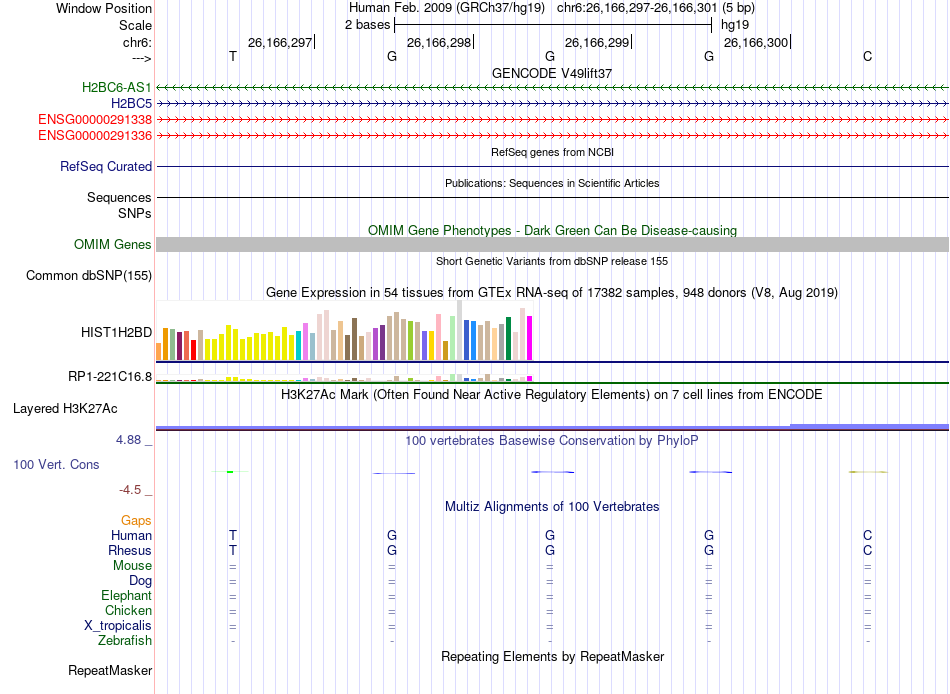
Task: Click the T base in the ruler
Action: coord(233,56)
